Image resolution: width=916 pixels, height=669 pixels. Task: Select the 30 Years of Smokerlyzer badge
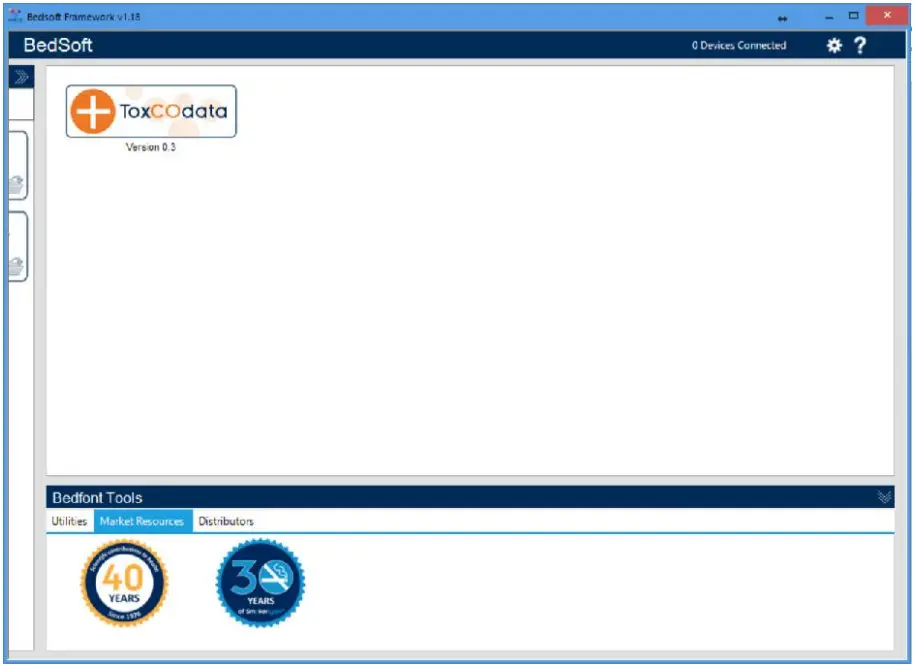click(259, 583)
